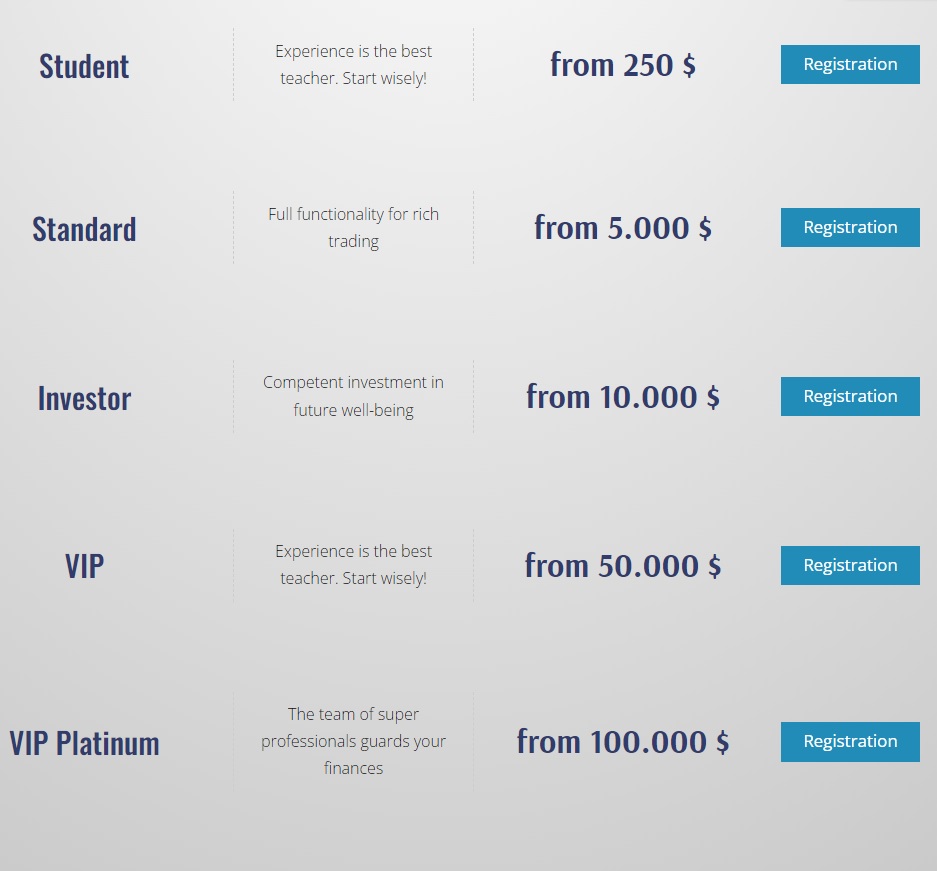Click the Student plan description text
The width and height of the screenshot is (937, 871).
(x=353, y=64)
